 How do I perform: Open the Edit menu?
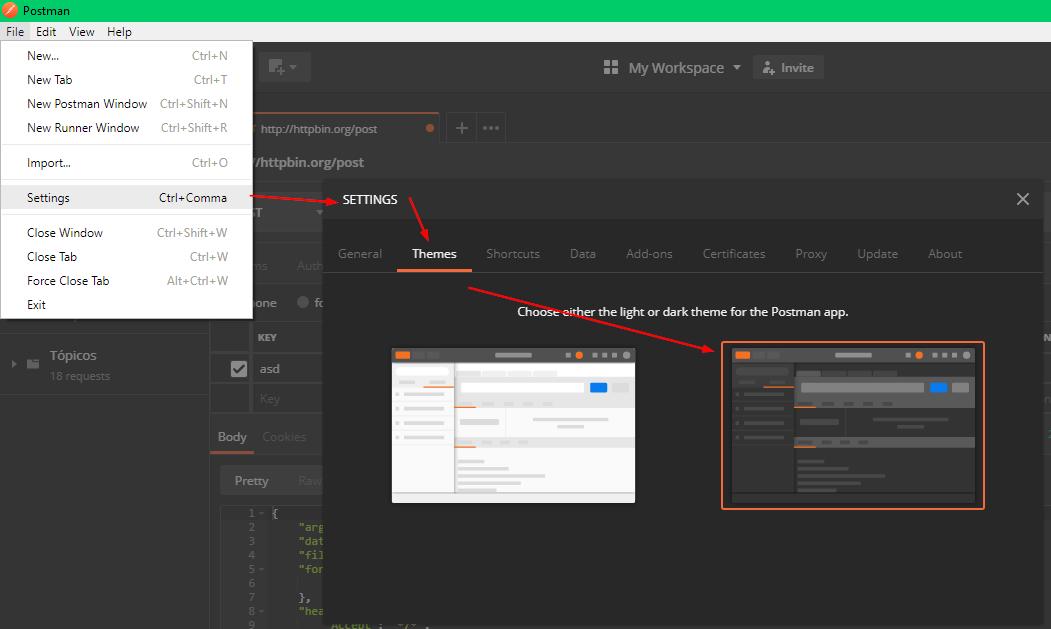click(x=46, y=32)
